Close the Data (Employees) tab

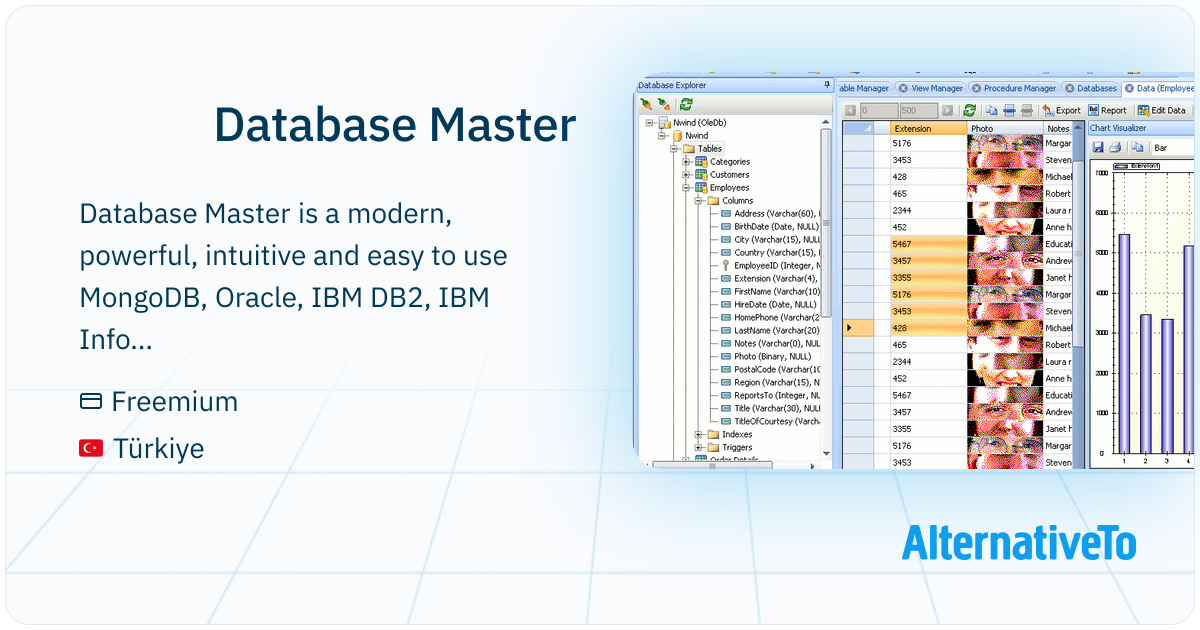coord(1129,88)
